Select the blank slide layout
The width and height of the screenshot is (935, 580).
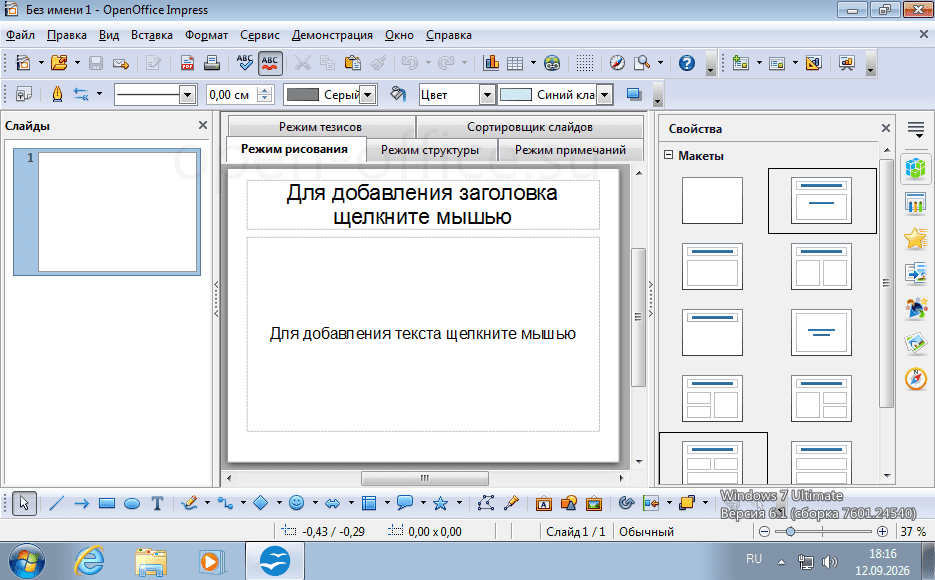pos(712,200)
